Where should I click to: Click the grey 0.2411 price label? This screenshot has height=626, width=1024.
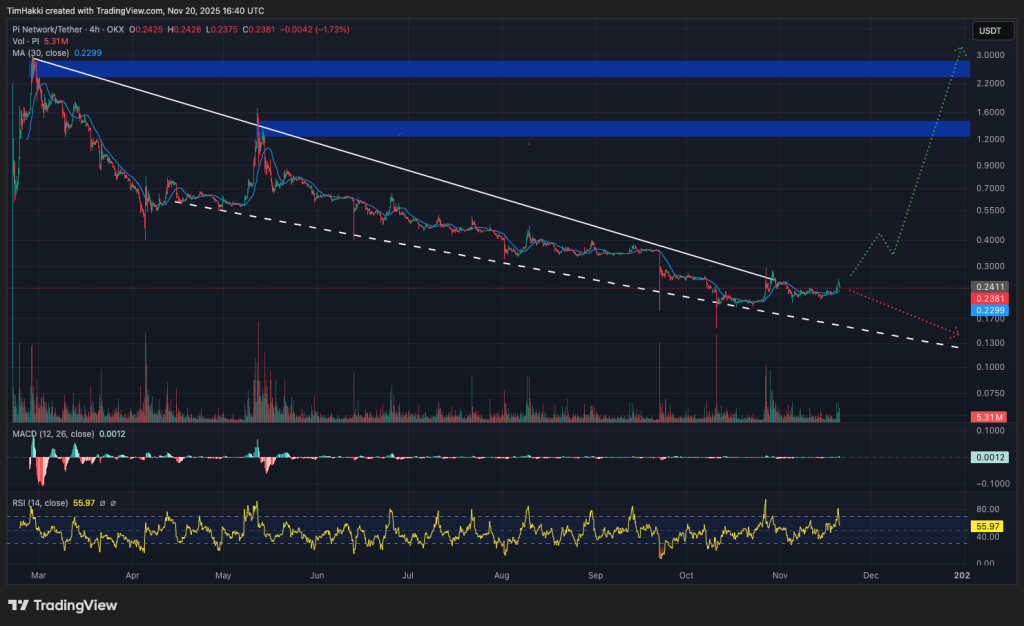point(988,287)
